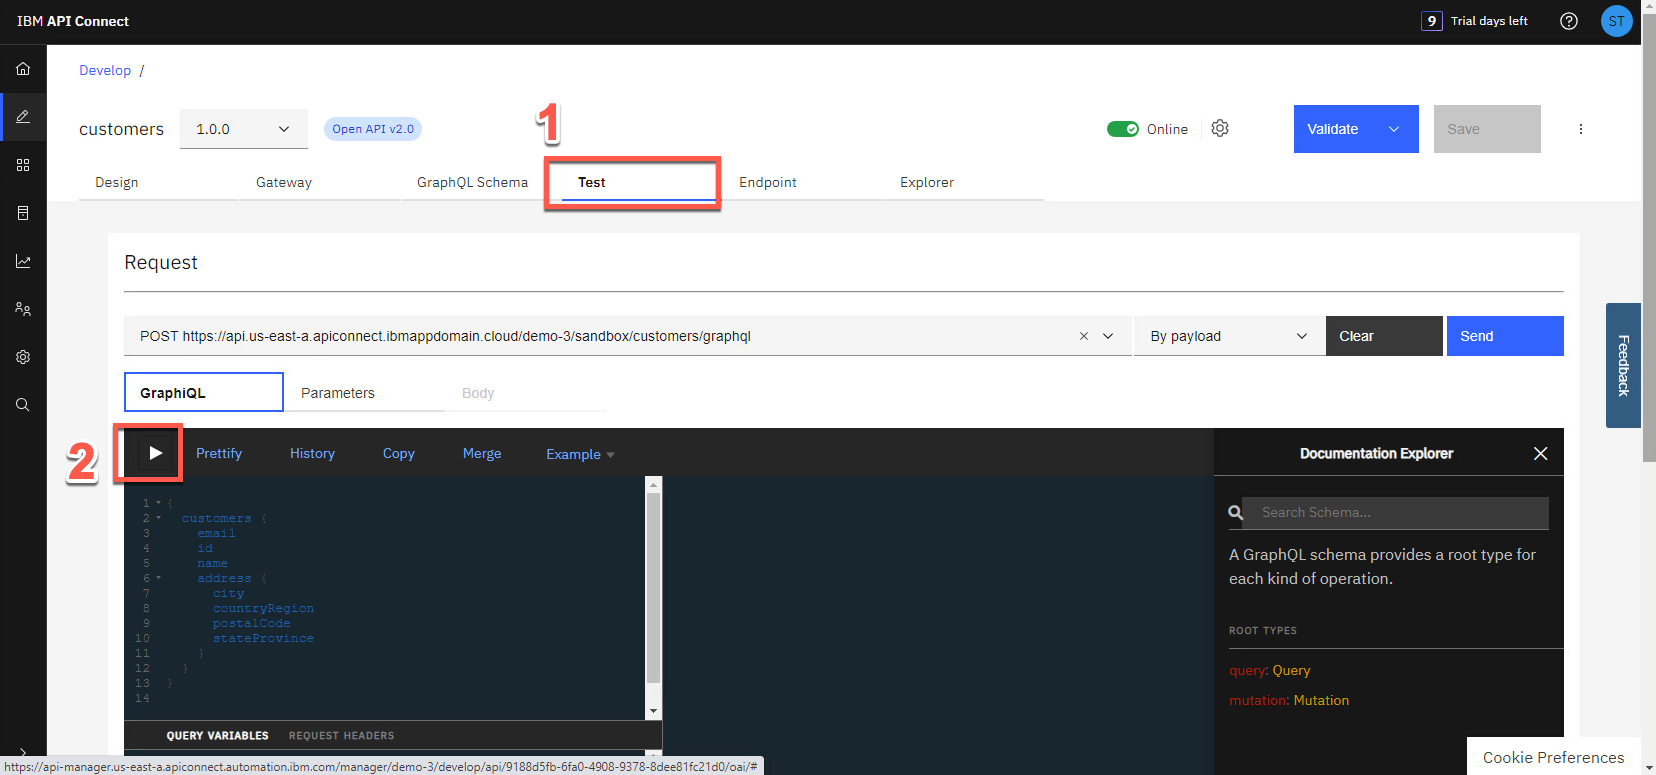
Task: Open the Example dropdown in GraphiQL toolbar
Action: [580, 454]
